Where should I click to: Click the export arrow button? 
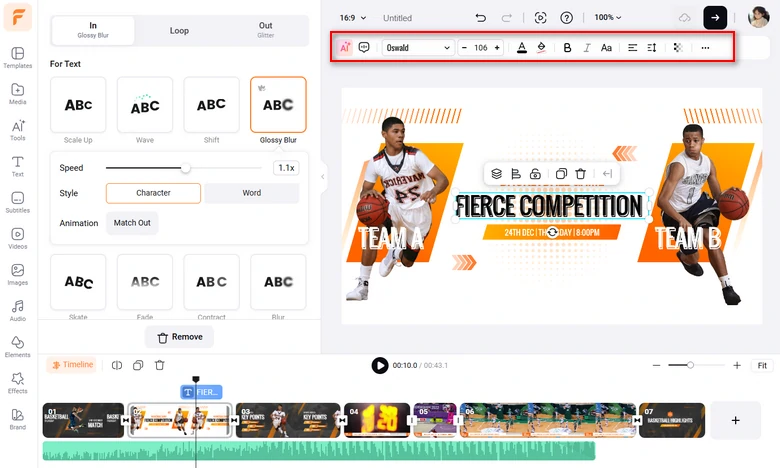coord(715,18)
